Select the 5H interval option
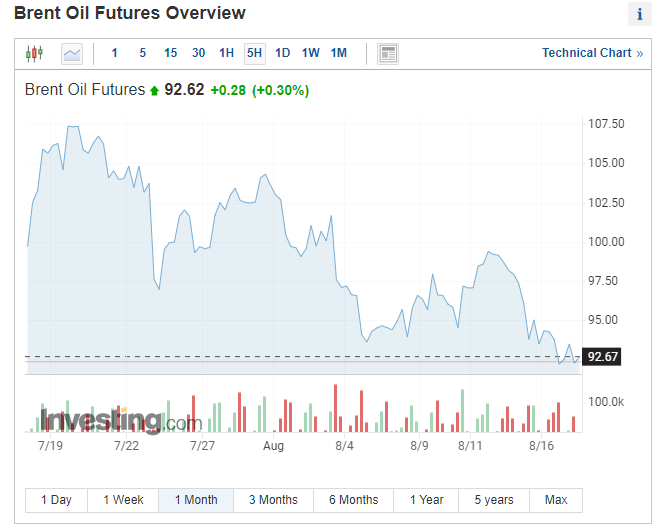This screenshot has height=532, width=660. tap(255, 53)
